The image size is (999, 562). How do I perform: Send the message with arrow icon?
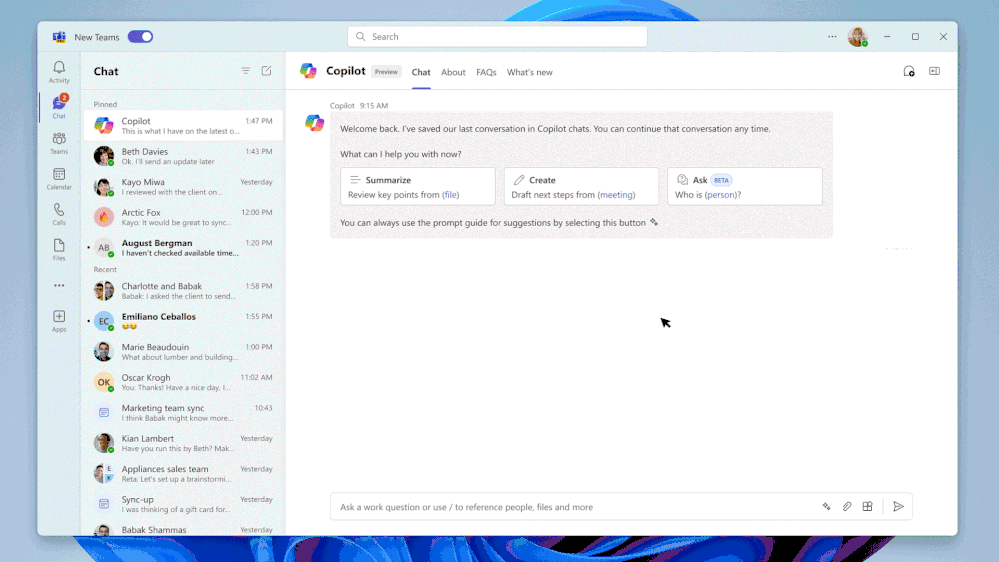tap(898, 507)
